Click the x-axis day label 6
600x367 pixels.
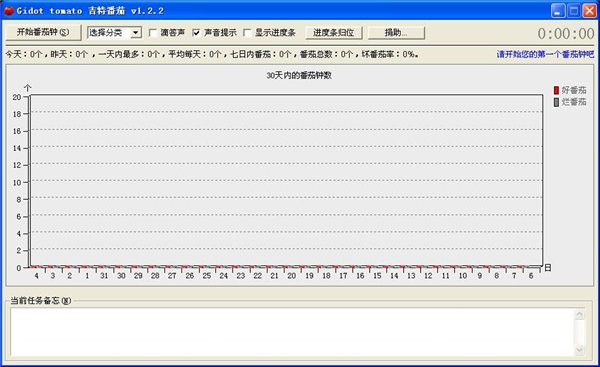point(531,276)
